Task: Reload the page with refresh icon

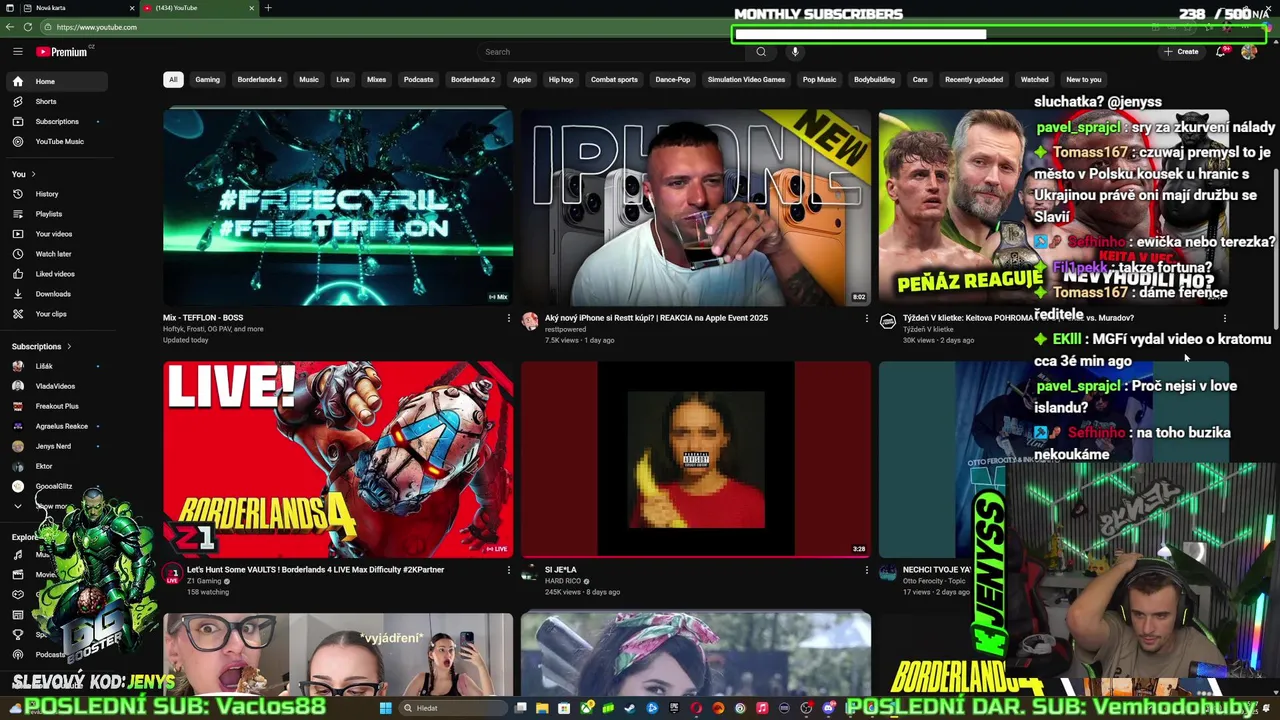Action: [x=28, y=27]
